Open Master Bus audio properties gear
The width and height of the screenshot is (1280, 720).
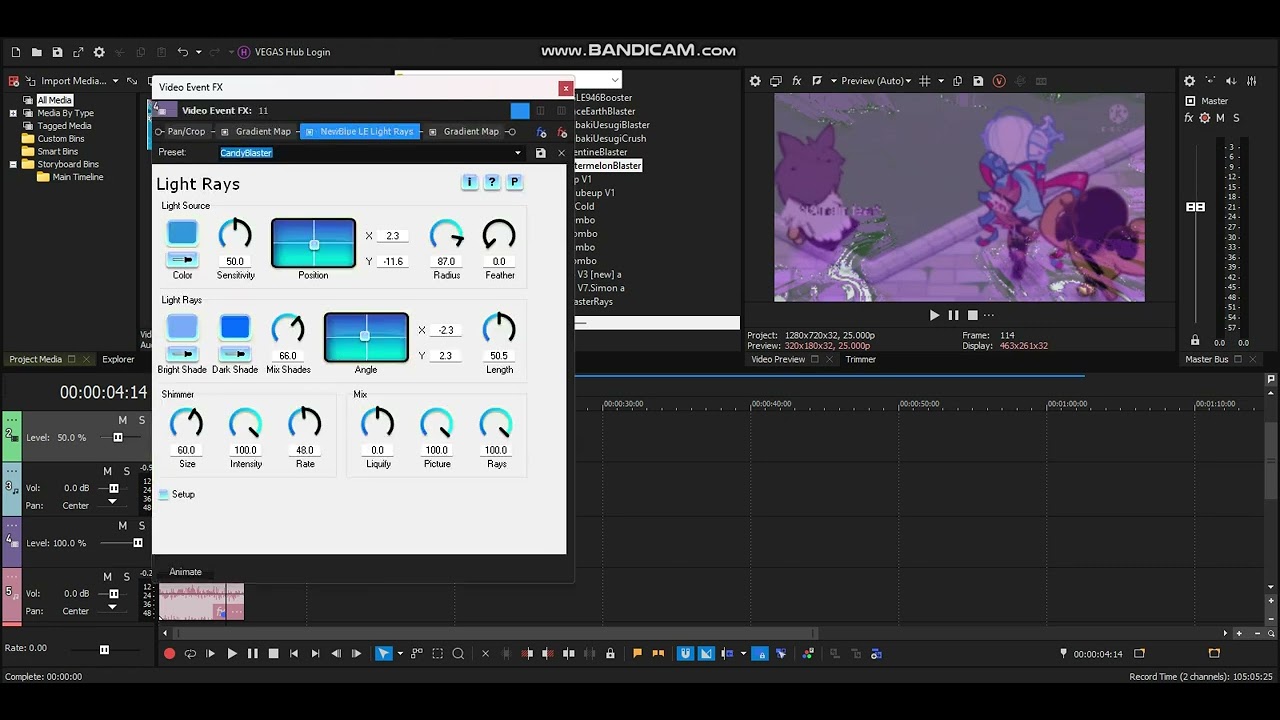coord(1189,81)
